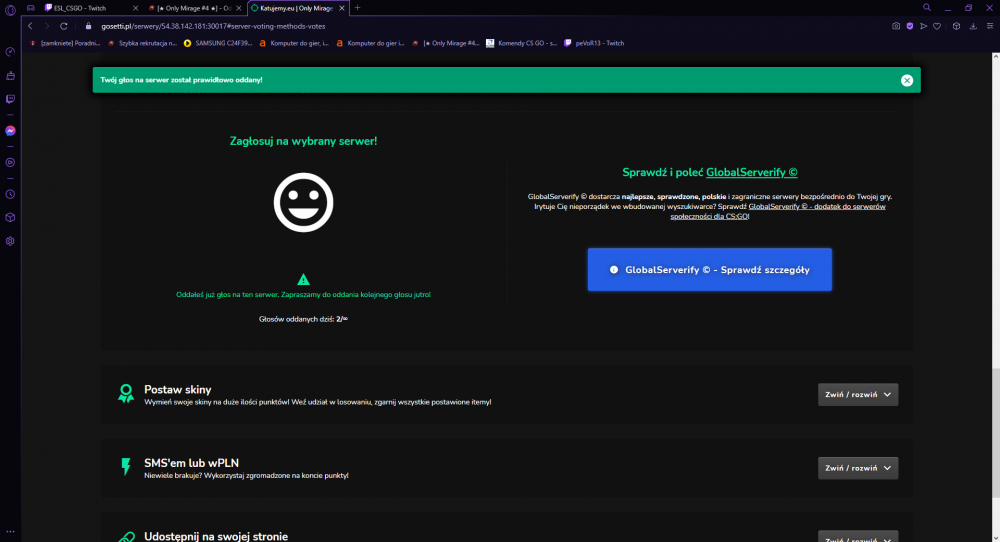This screenshot has width=1000, height=542.
Task: Open sidebar setup three-dots icon
Action: [10, 531]
